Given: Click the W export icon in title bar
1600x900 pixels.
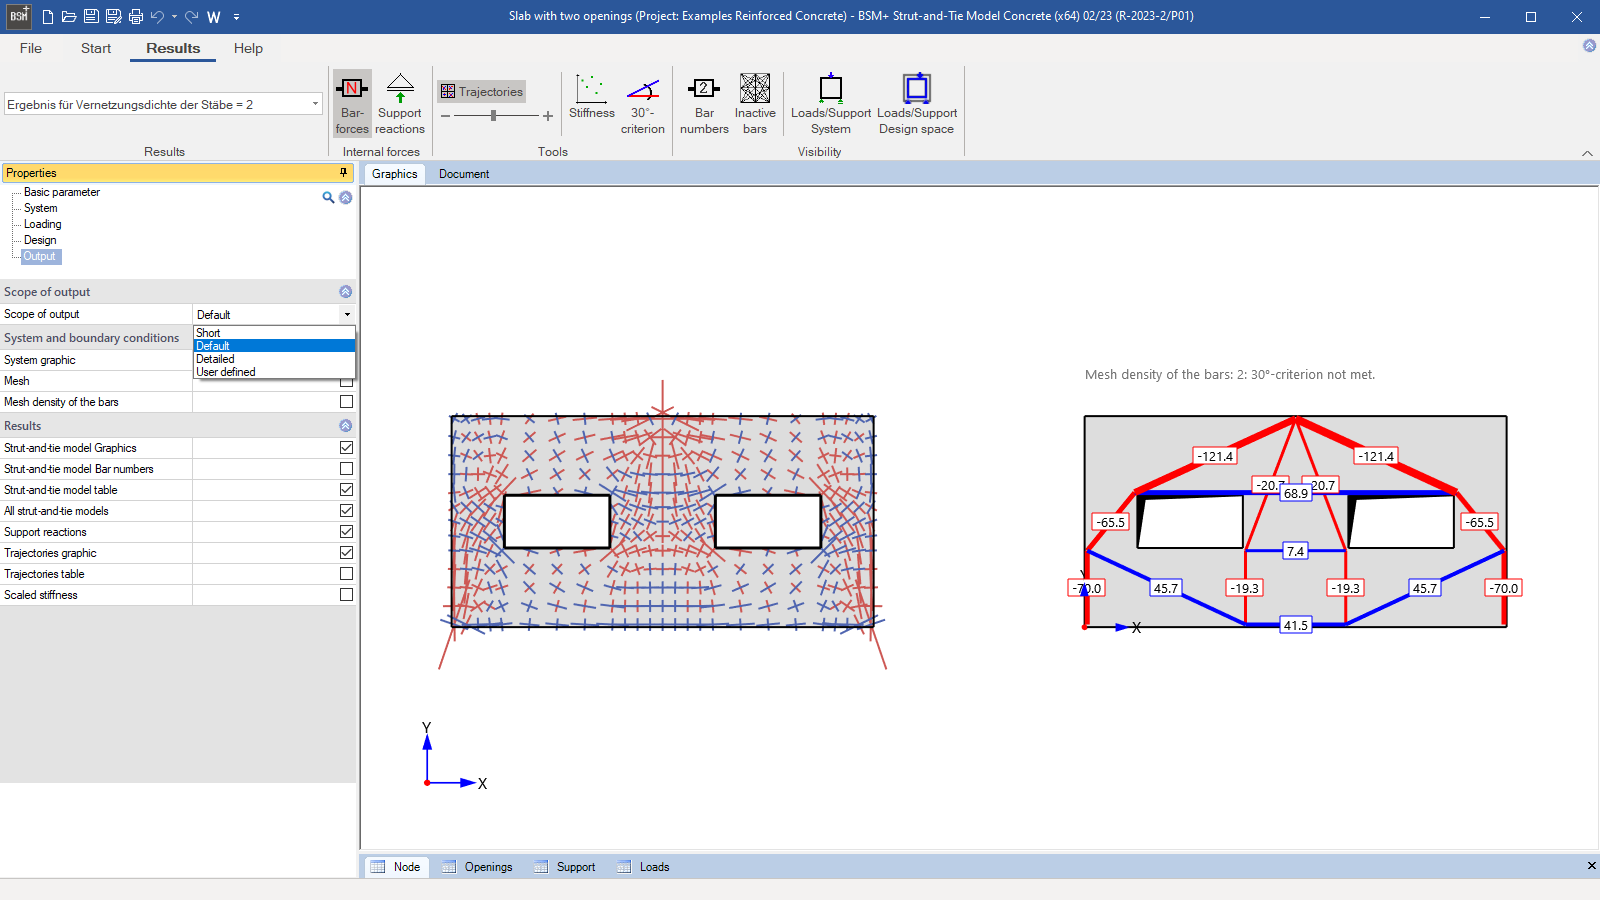Looking at the screenshot, I should (x=214, y=17).
